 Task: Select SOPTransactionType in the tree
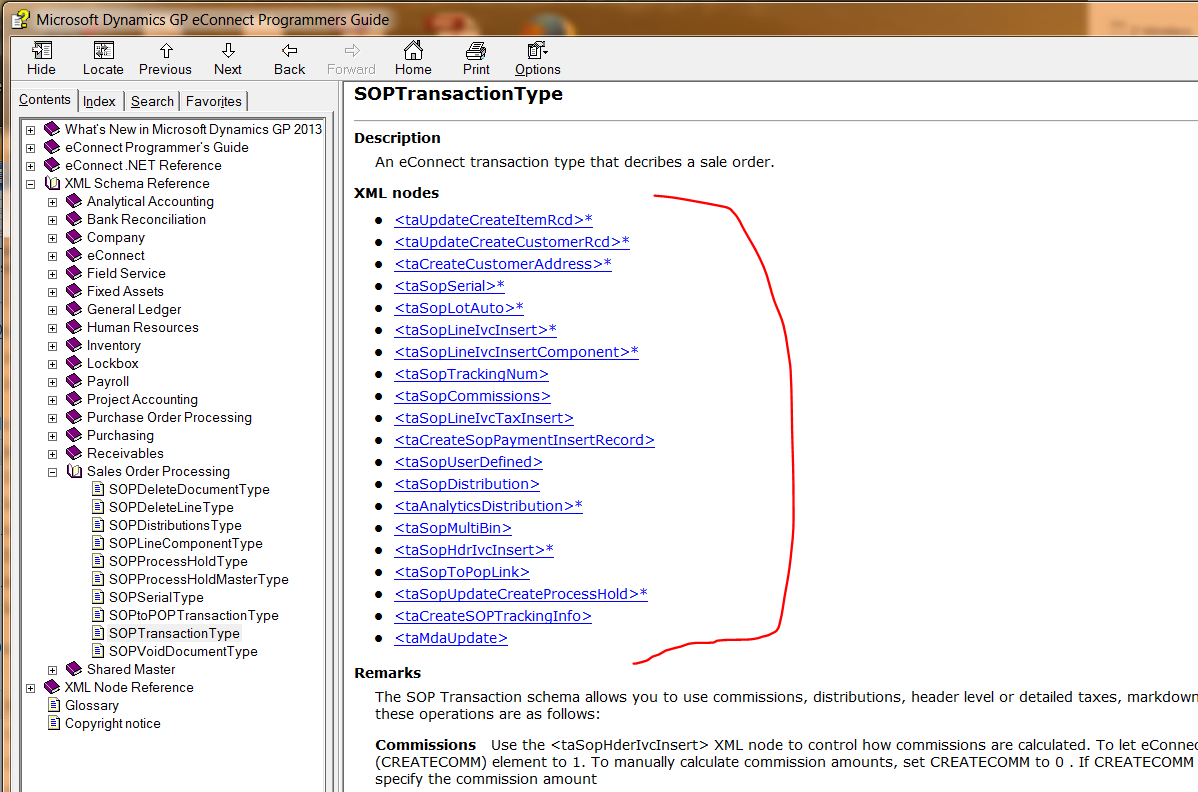pos(174,633)
